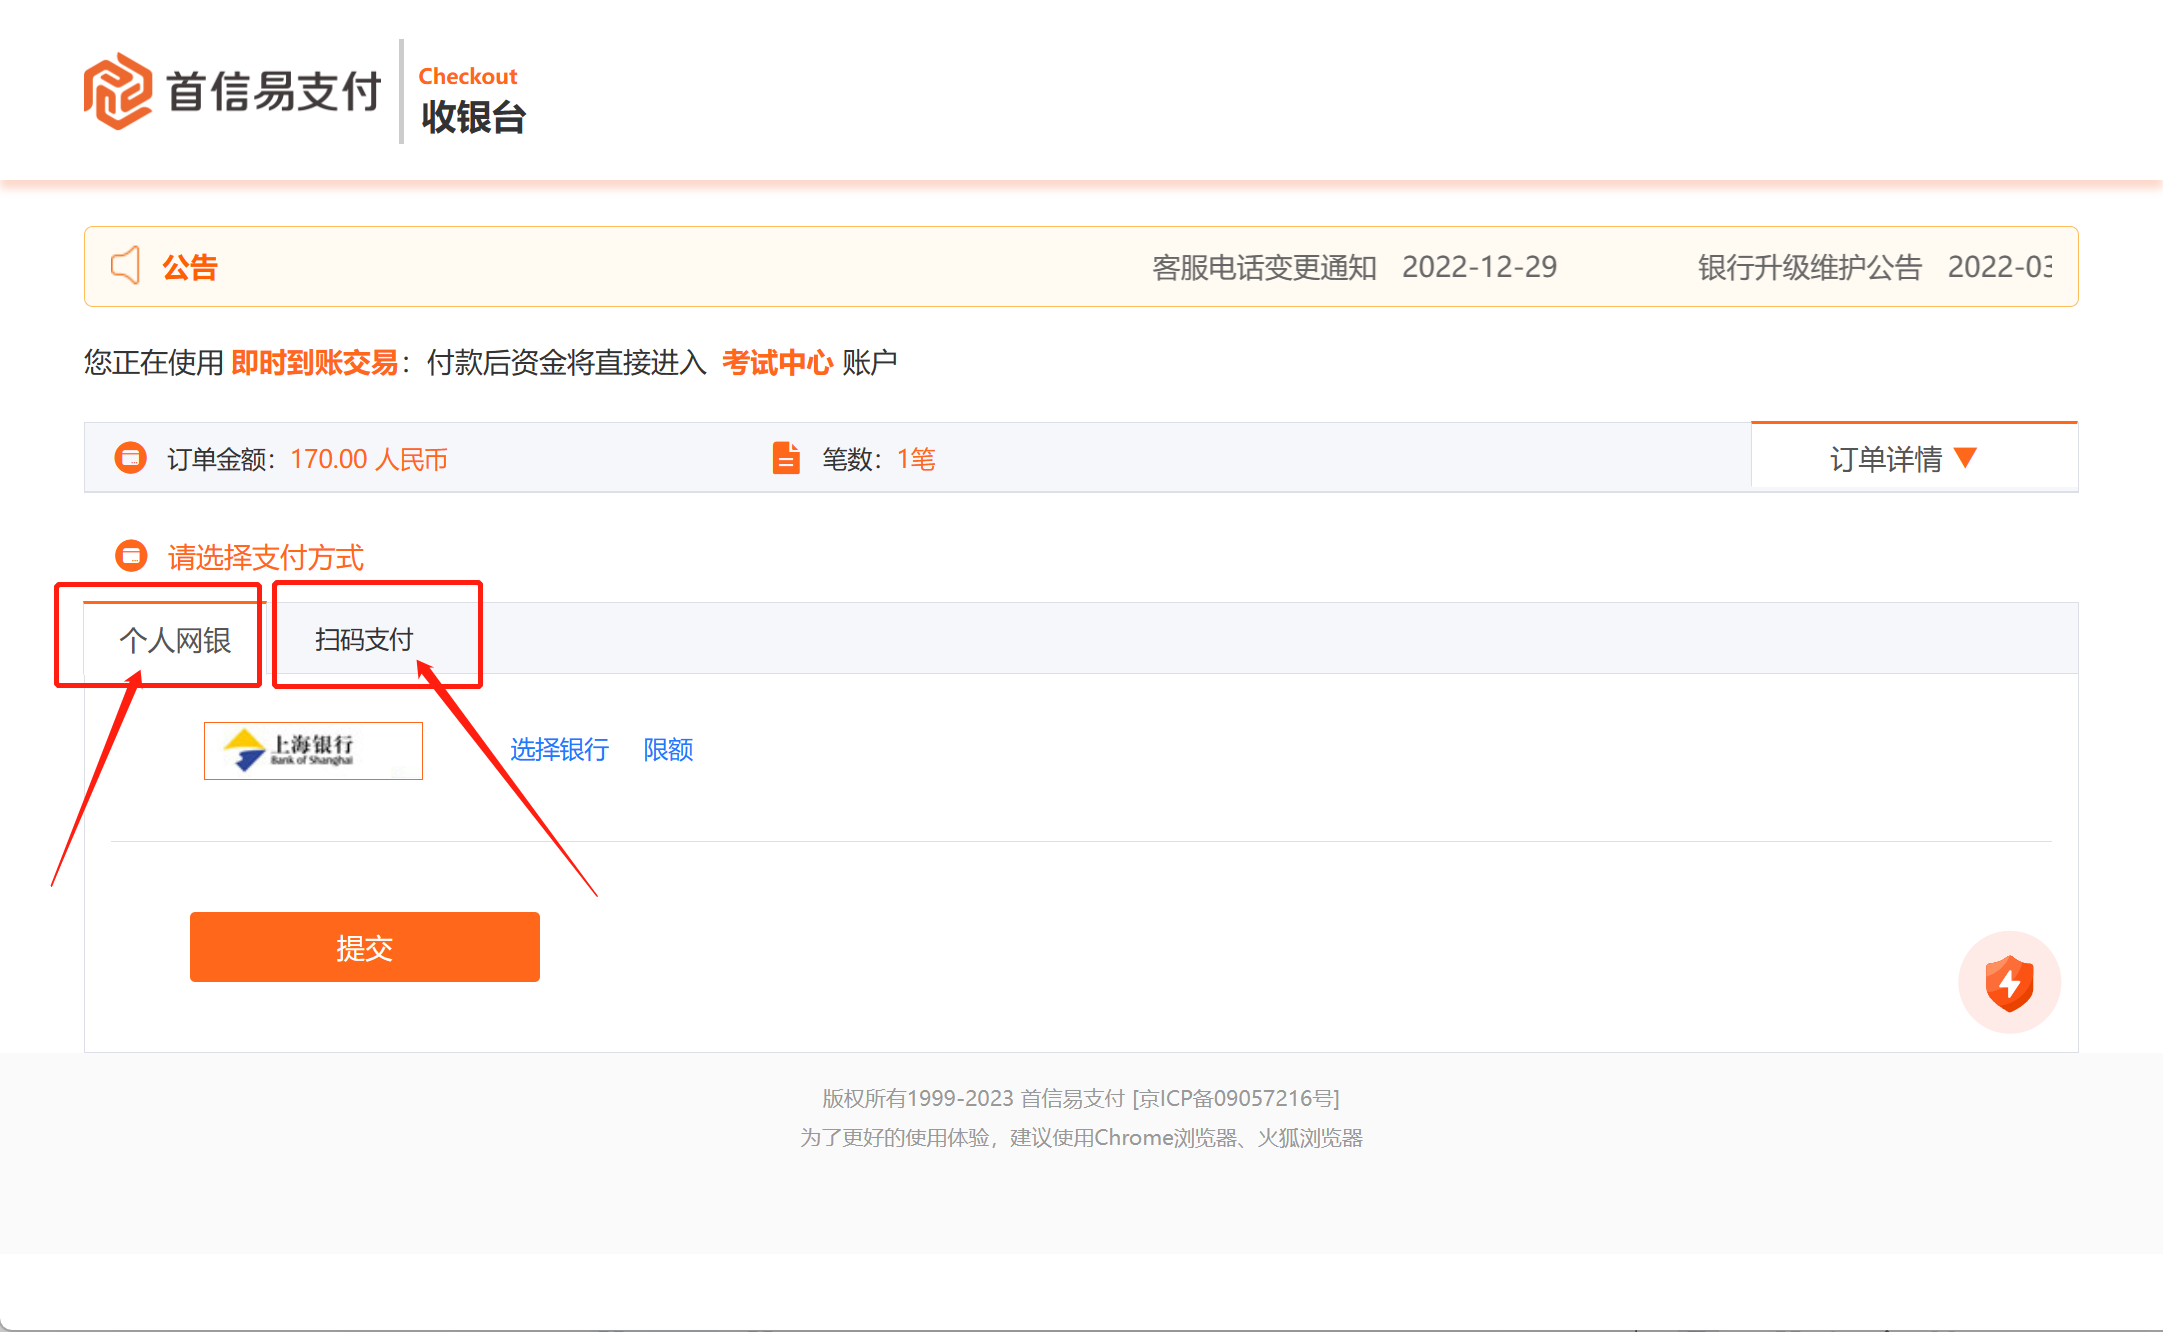The image size is (2163, 1332).
Task: Open 银行升级维护公告 announcement
Action: (1809, 267)
